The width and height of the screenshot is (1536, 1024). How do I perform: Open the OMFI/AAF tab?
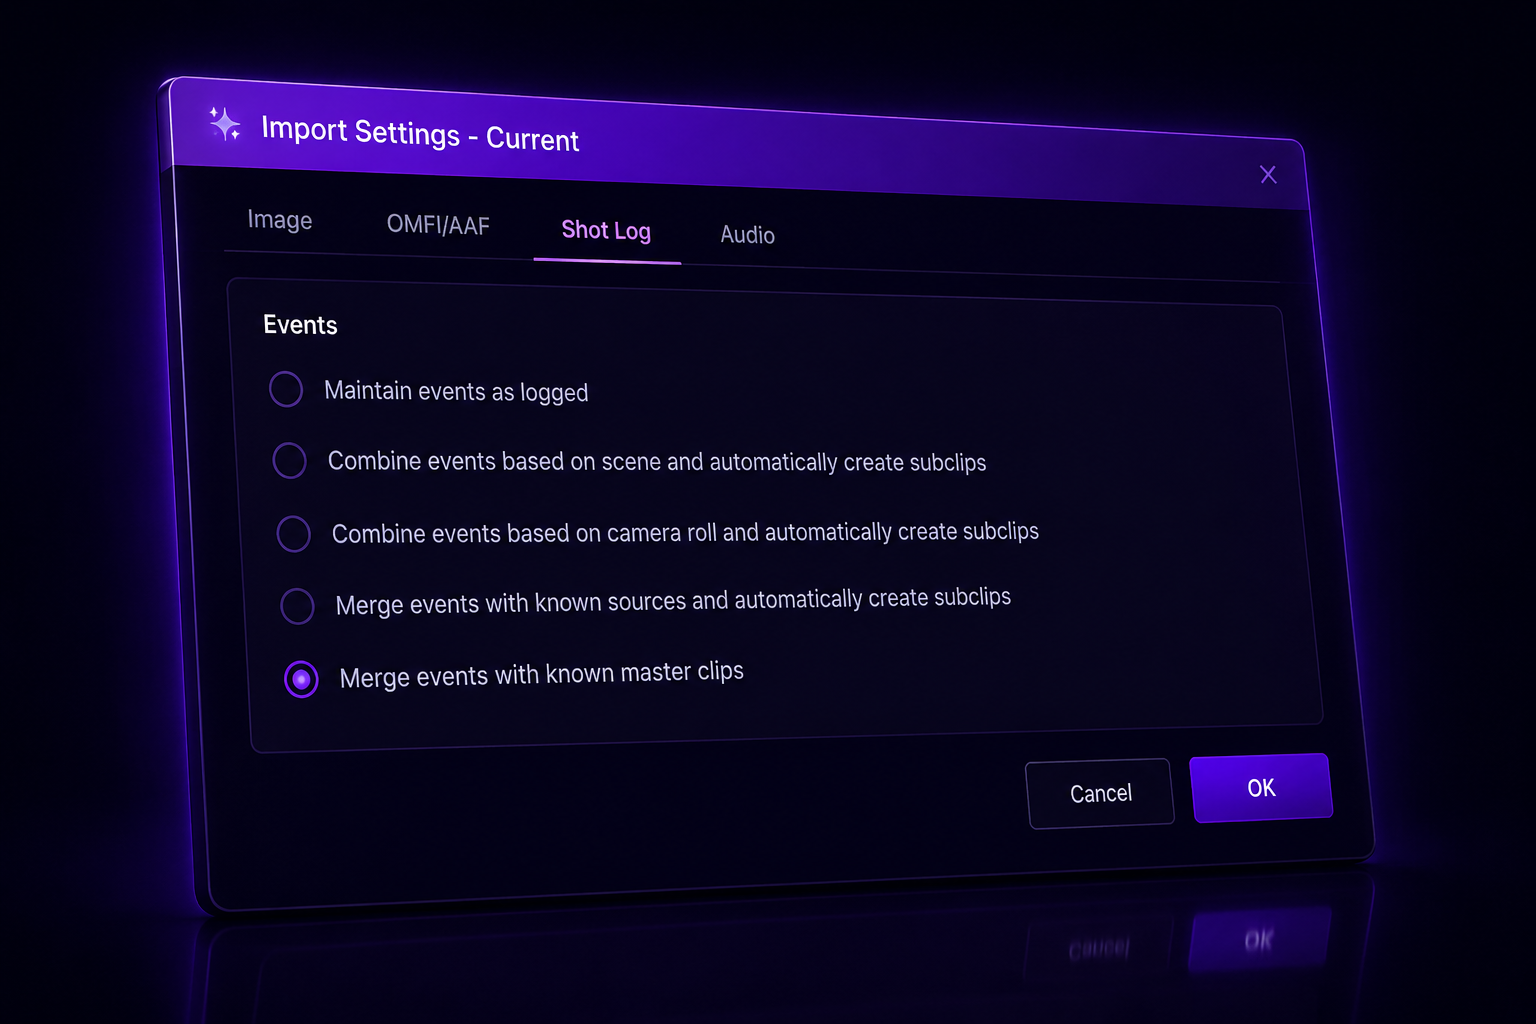pyautogui.click(x=438, y=225)
